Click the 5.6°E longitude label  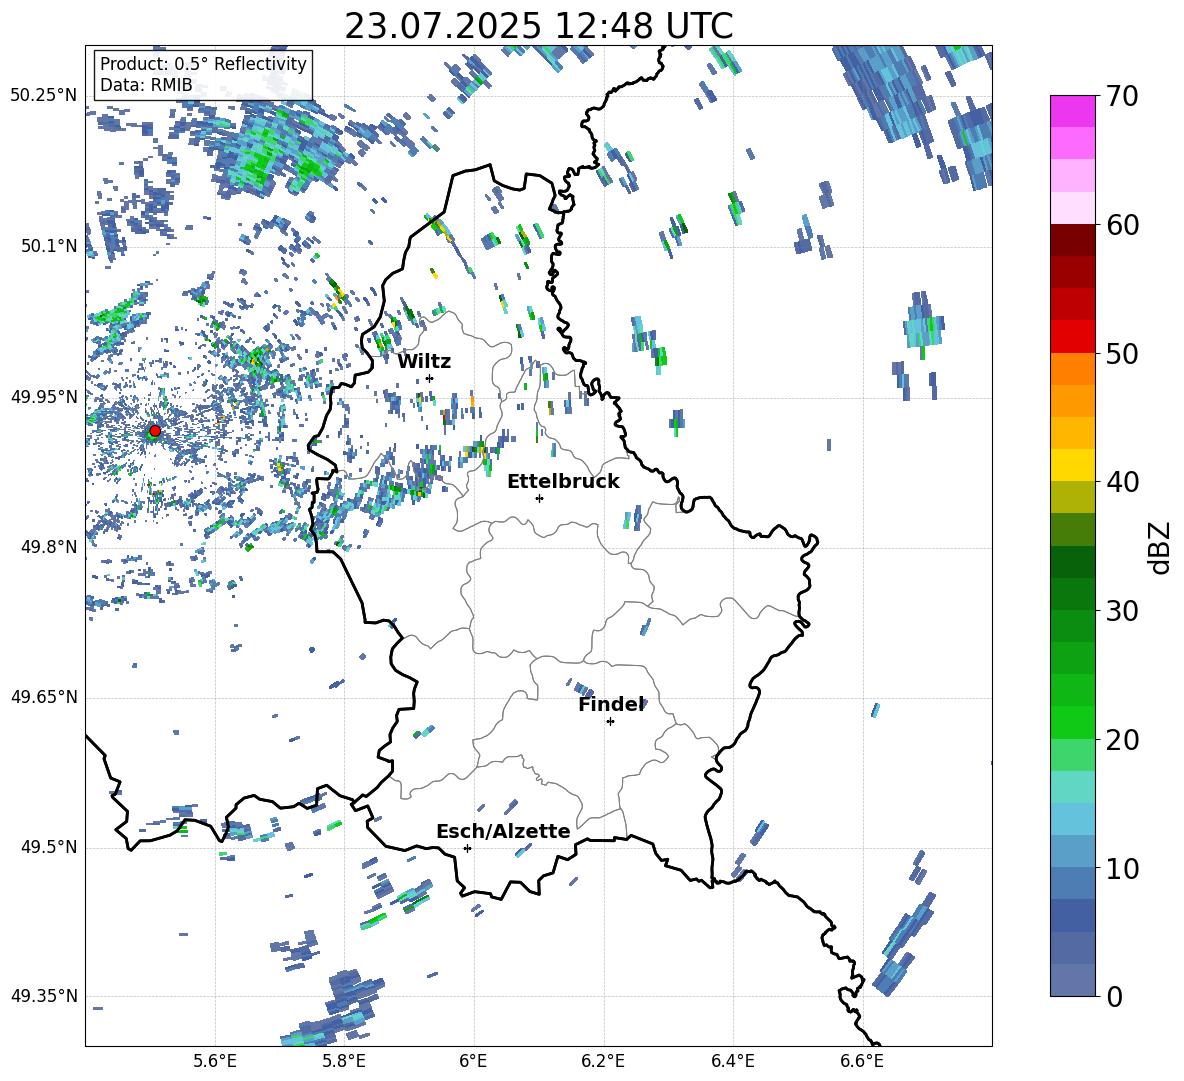coord(215,1061)
